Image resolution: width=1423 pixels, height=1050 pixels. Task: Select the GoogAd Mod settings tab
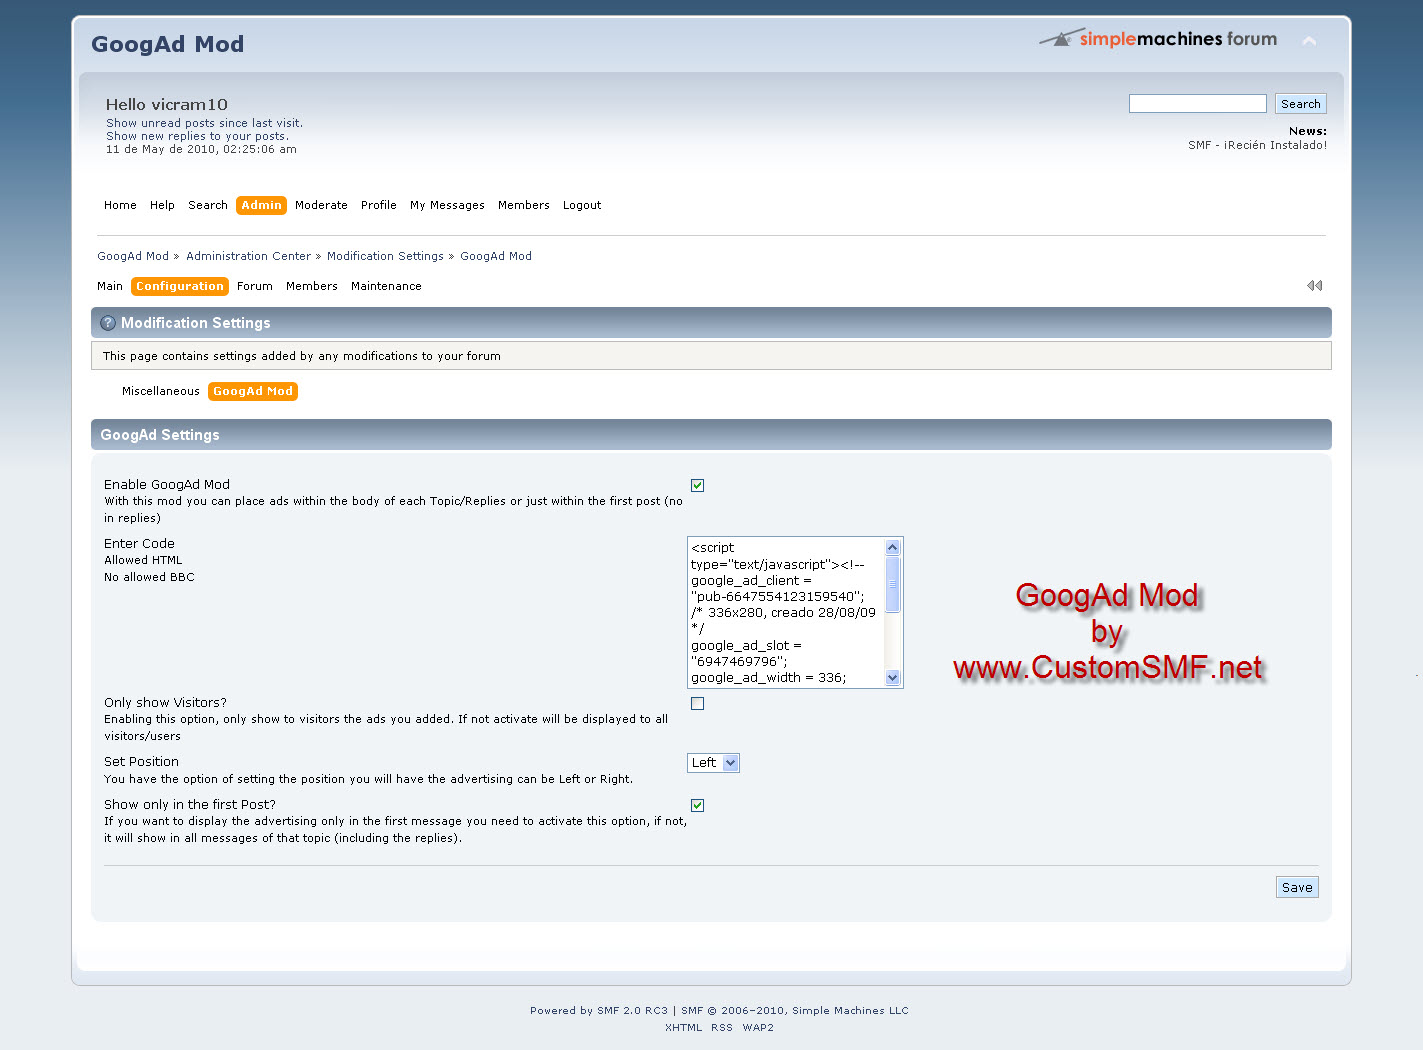pyautogui.click(x=253, y=391)
